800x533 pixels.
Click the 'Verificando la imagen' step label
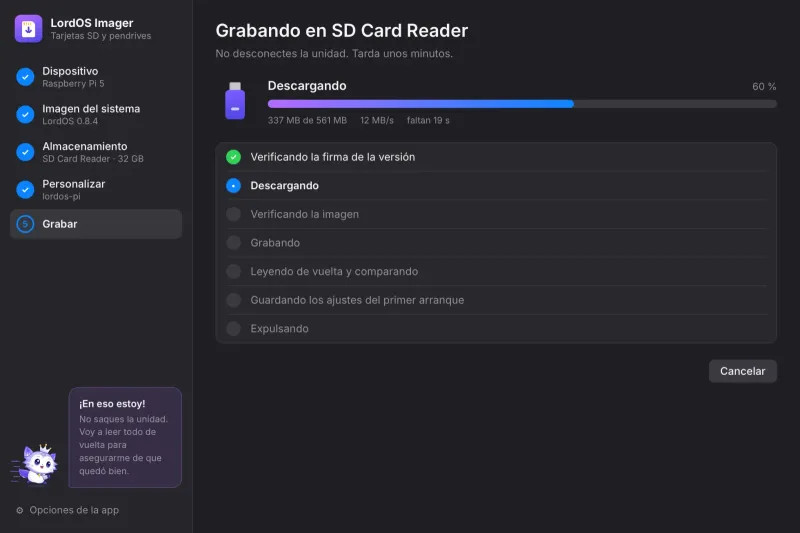click(305, 214)
